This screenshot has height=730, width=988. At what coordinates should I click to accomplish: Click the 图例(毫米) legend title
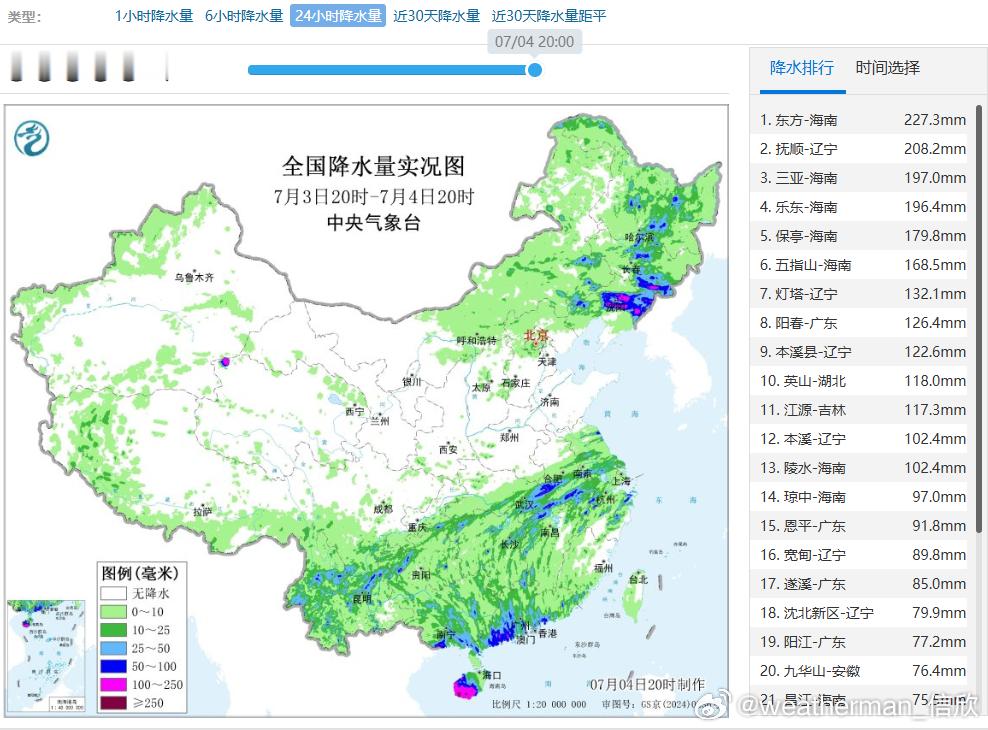[141, 573]
